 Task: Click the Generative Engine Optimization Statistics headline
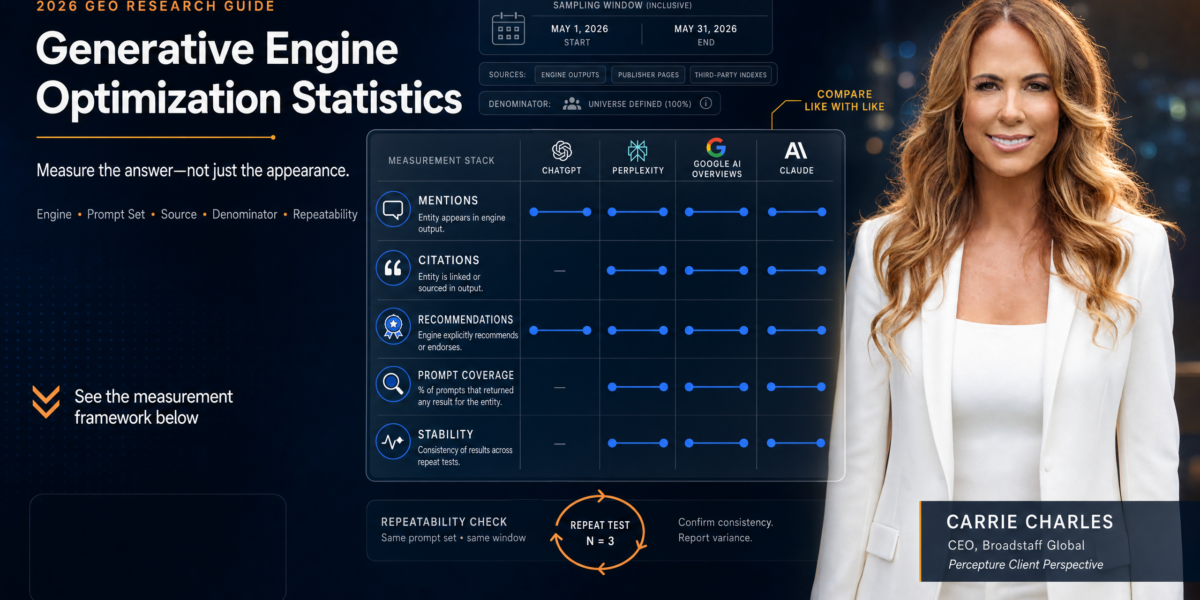(x=249, y=74)
